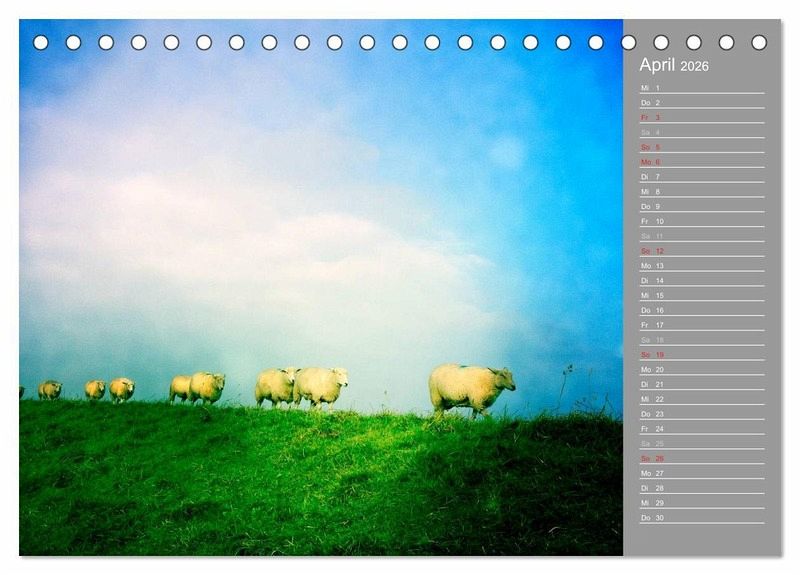This screenshot has width=800, height=575.
Task: Select the red "So 26" Sunday row
Action: (x=701, y=458)
